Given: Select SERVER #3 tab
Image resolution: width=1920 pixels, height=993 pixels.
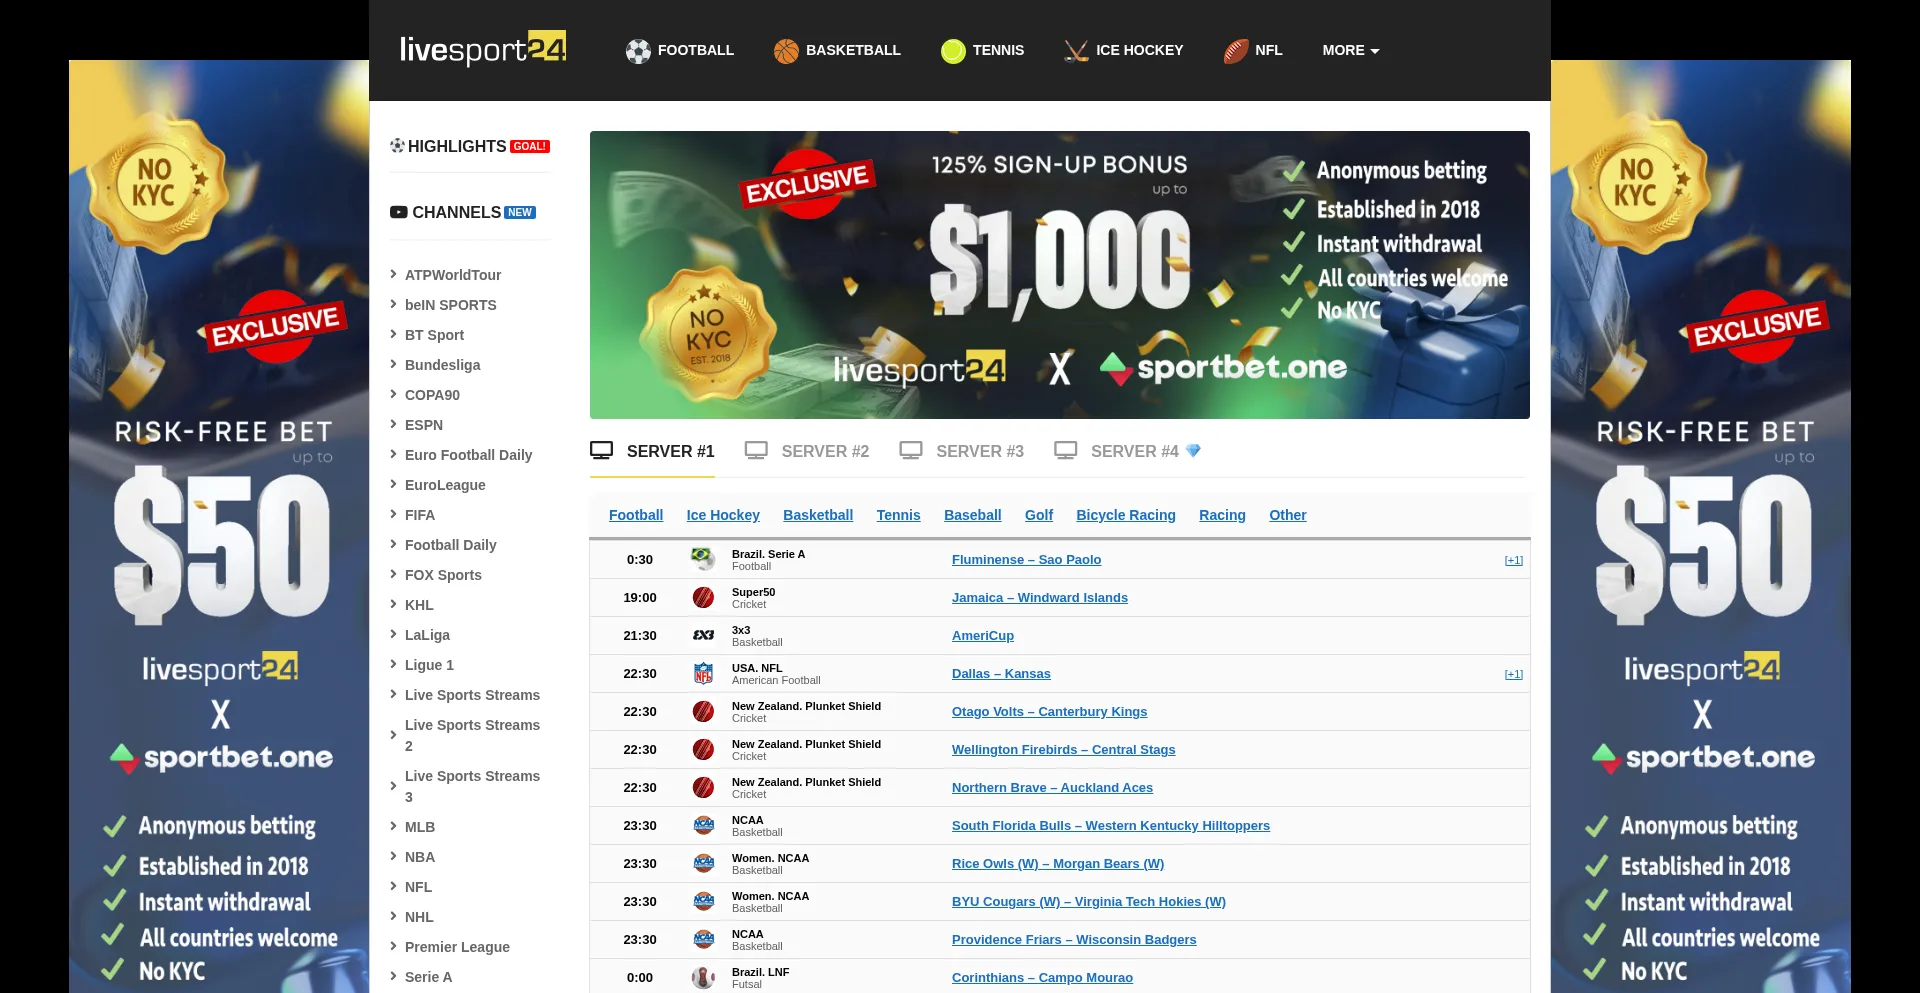Looking at the screenshot, I should coord(962,451).
